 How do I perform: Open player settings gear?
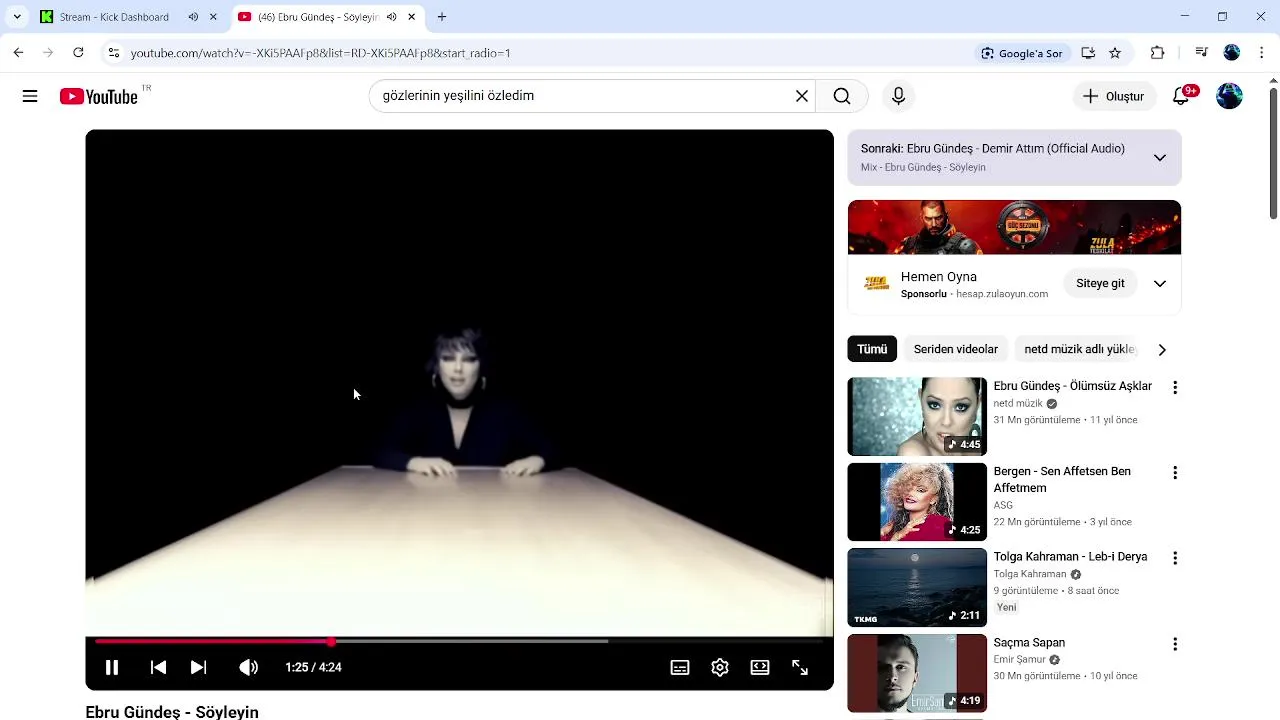720,667
